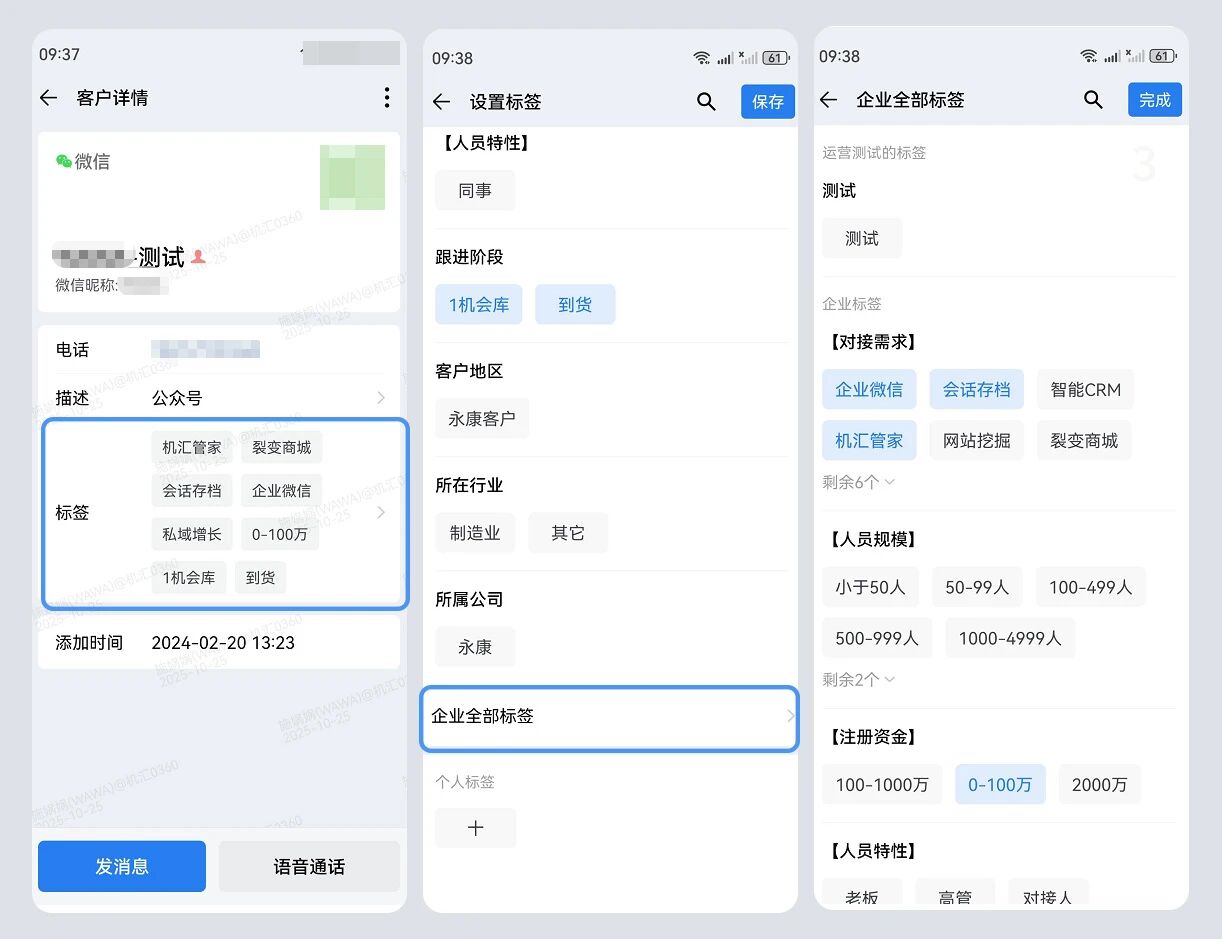The width and height of the screenshot is (1222, 939).
Task: Expand 剩余2个 under 人员规模
Action: [858, 680]
